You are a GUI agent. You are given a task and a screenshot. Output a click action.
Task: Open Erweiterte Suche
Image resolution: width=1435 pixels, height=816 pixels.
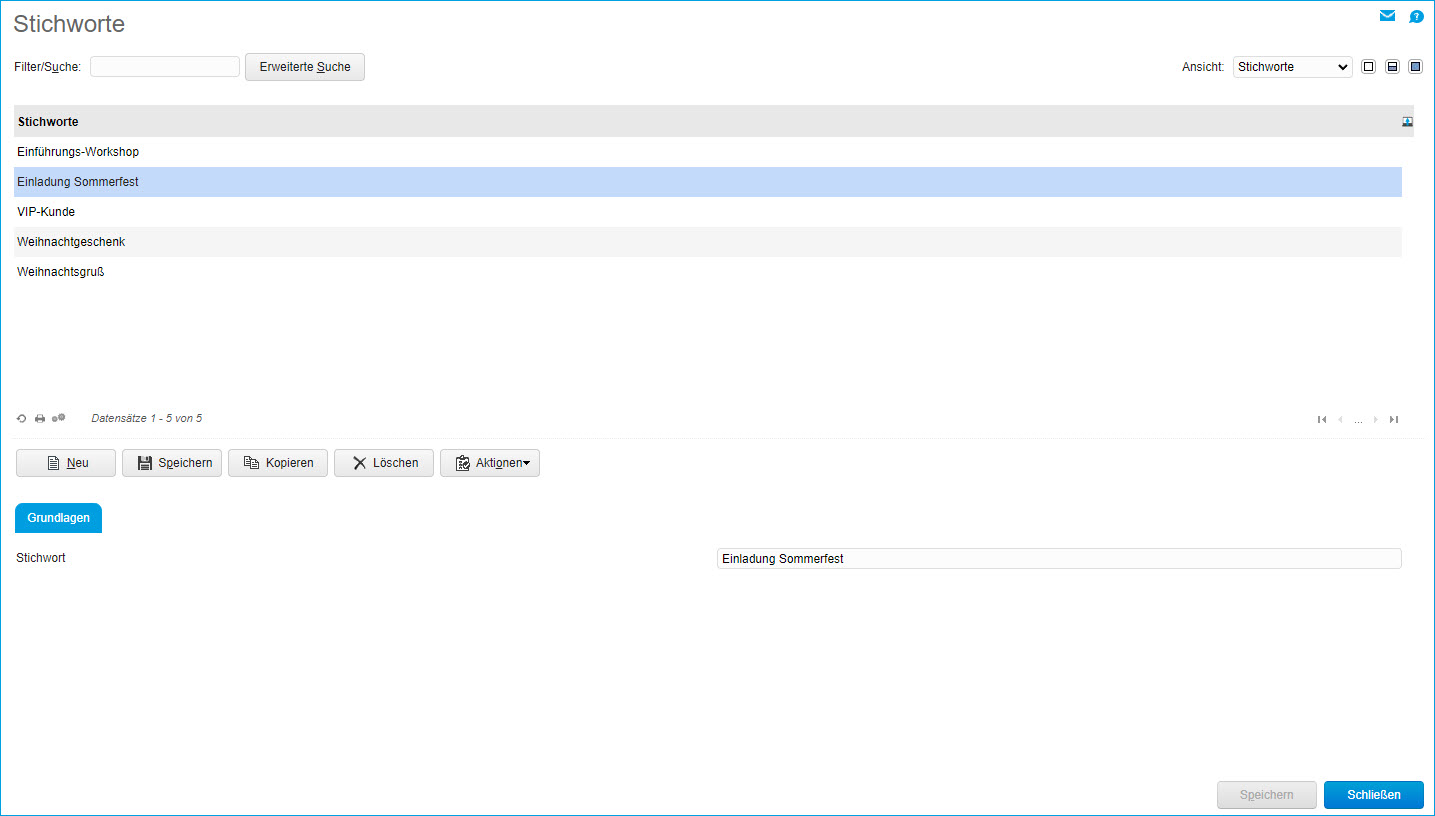pyautogui.click(x=305, y=67)
